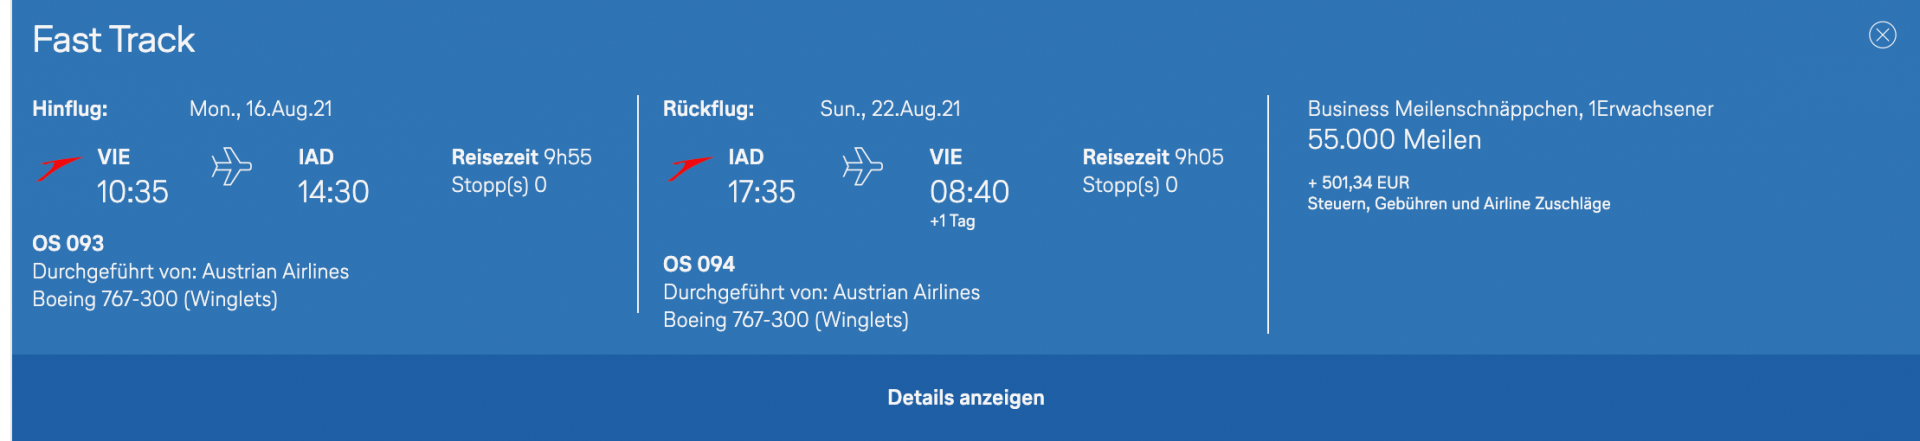Click the return date Sun., 22.Aug.21
Image resolution: width=1920 pixels, height=441 pixels.
pyautogui.click(x=890, y=109)
